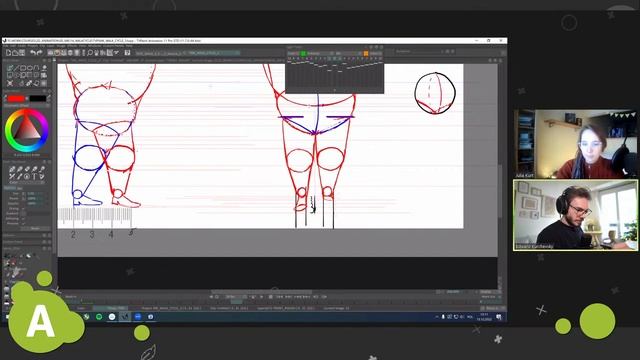
Task: Click the X icon in the main tool panel
Action: [x=10, y=83]
